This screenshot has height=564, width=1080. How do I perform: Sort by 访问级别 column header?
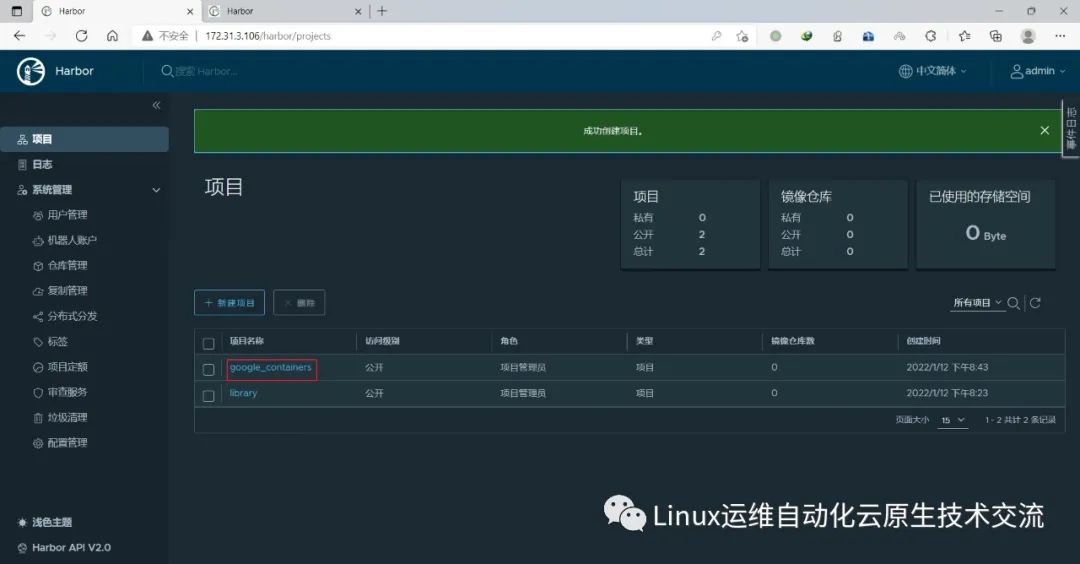(x=382, y=341)
